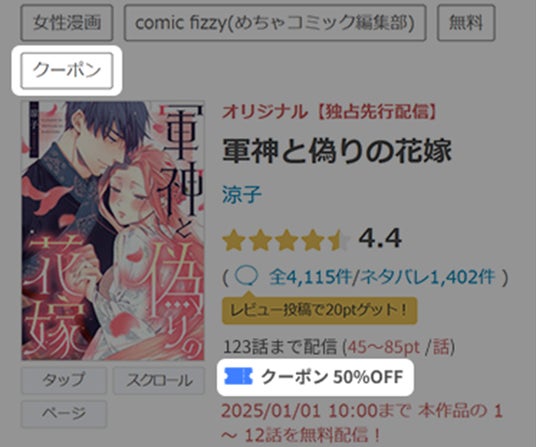Image resolution: width=536 pixels, height=447 pixels.
Task: Click the 1～12話を無料配信 notice
Action: (x=361, y=422)
